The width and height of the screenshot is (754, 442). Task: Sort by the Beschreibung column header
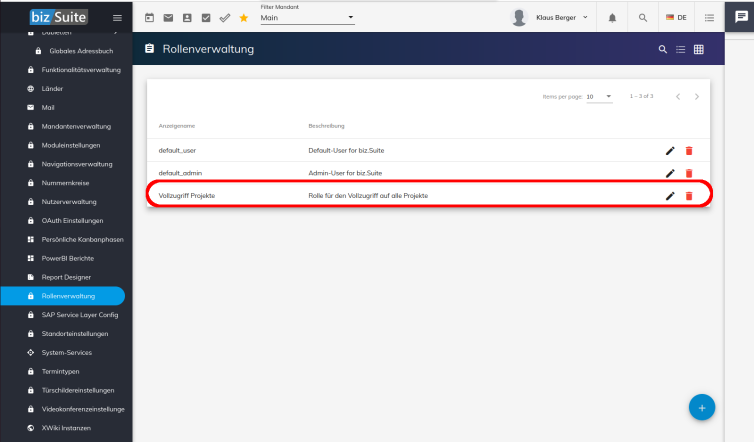[326, 126]
